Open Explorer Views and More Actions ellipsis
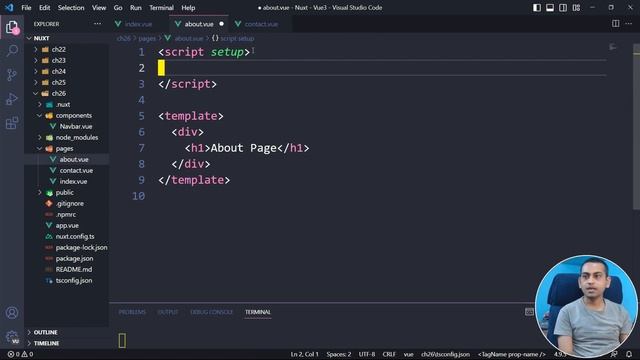 tap(97, 24)
